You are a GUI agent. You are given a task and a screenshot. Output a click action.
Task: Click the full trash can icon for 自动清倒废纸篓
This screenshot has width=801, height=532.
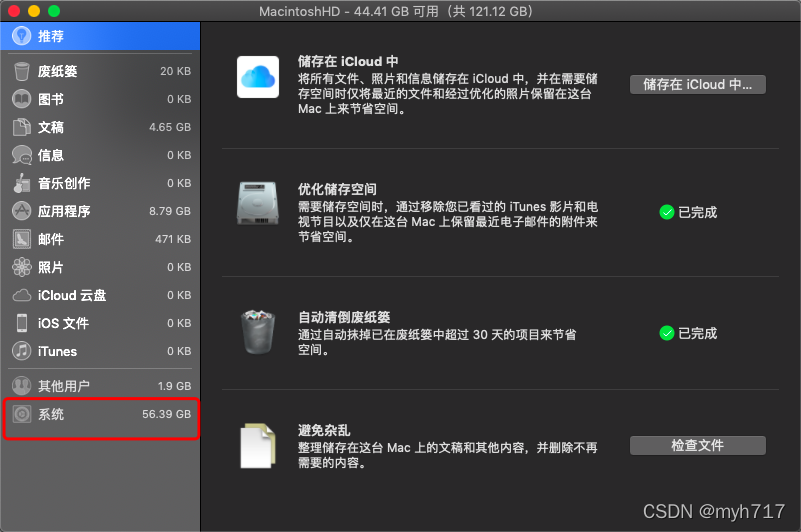258,332
